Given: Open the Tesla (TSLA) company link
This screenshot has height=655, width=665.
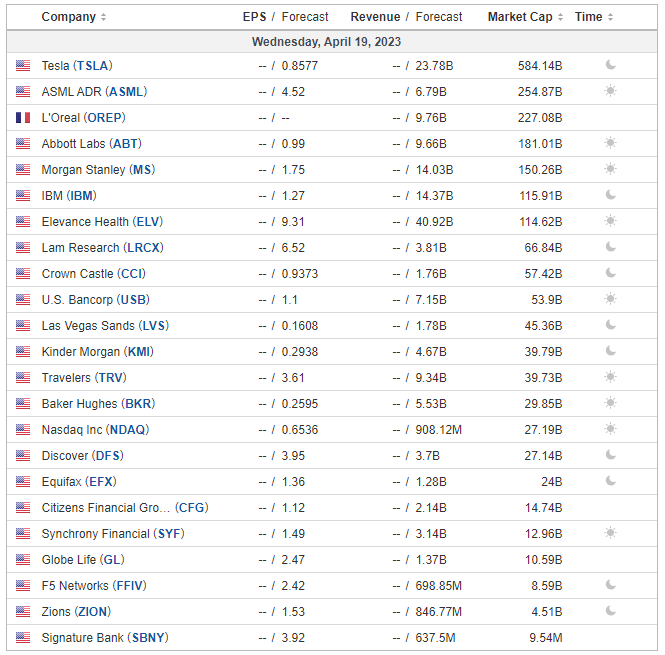Looking at the screenshot, I should (77, 66).
